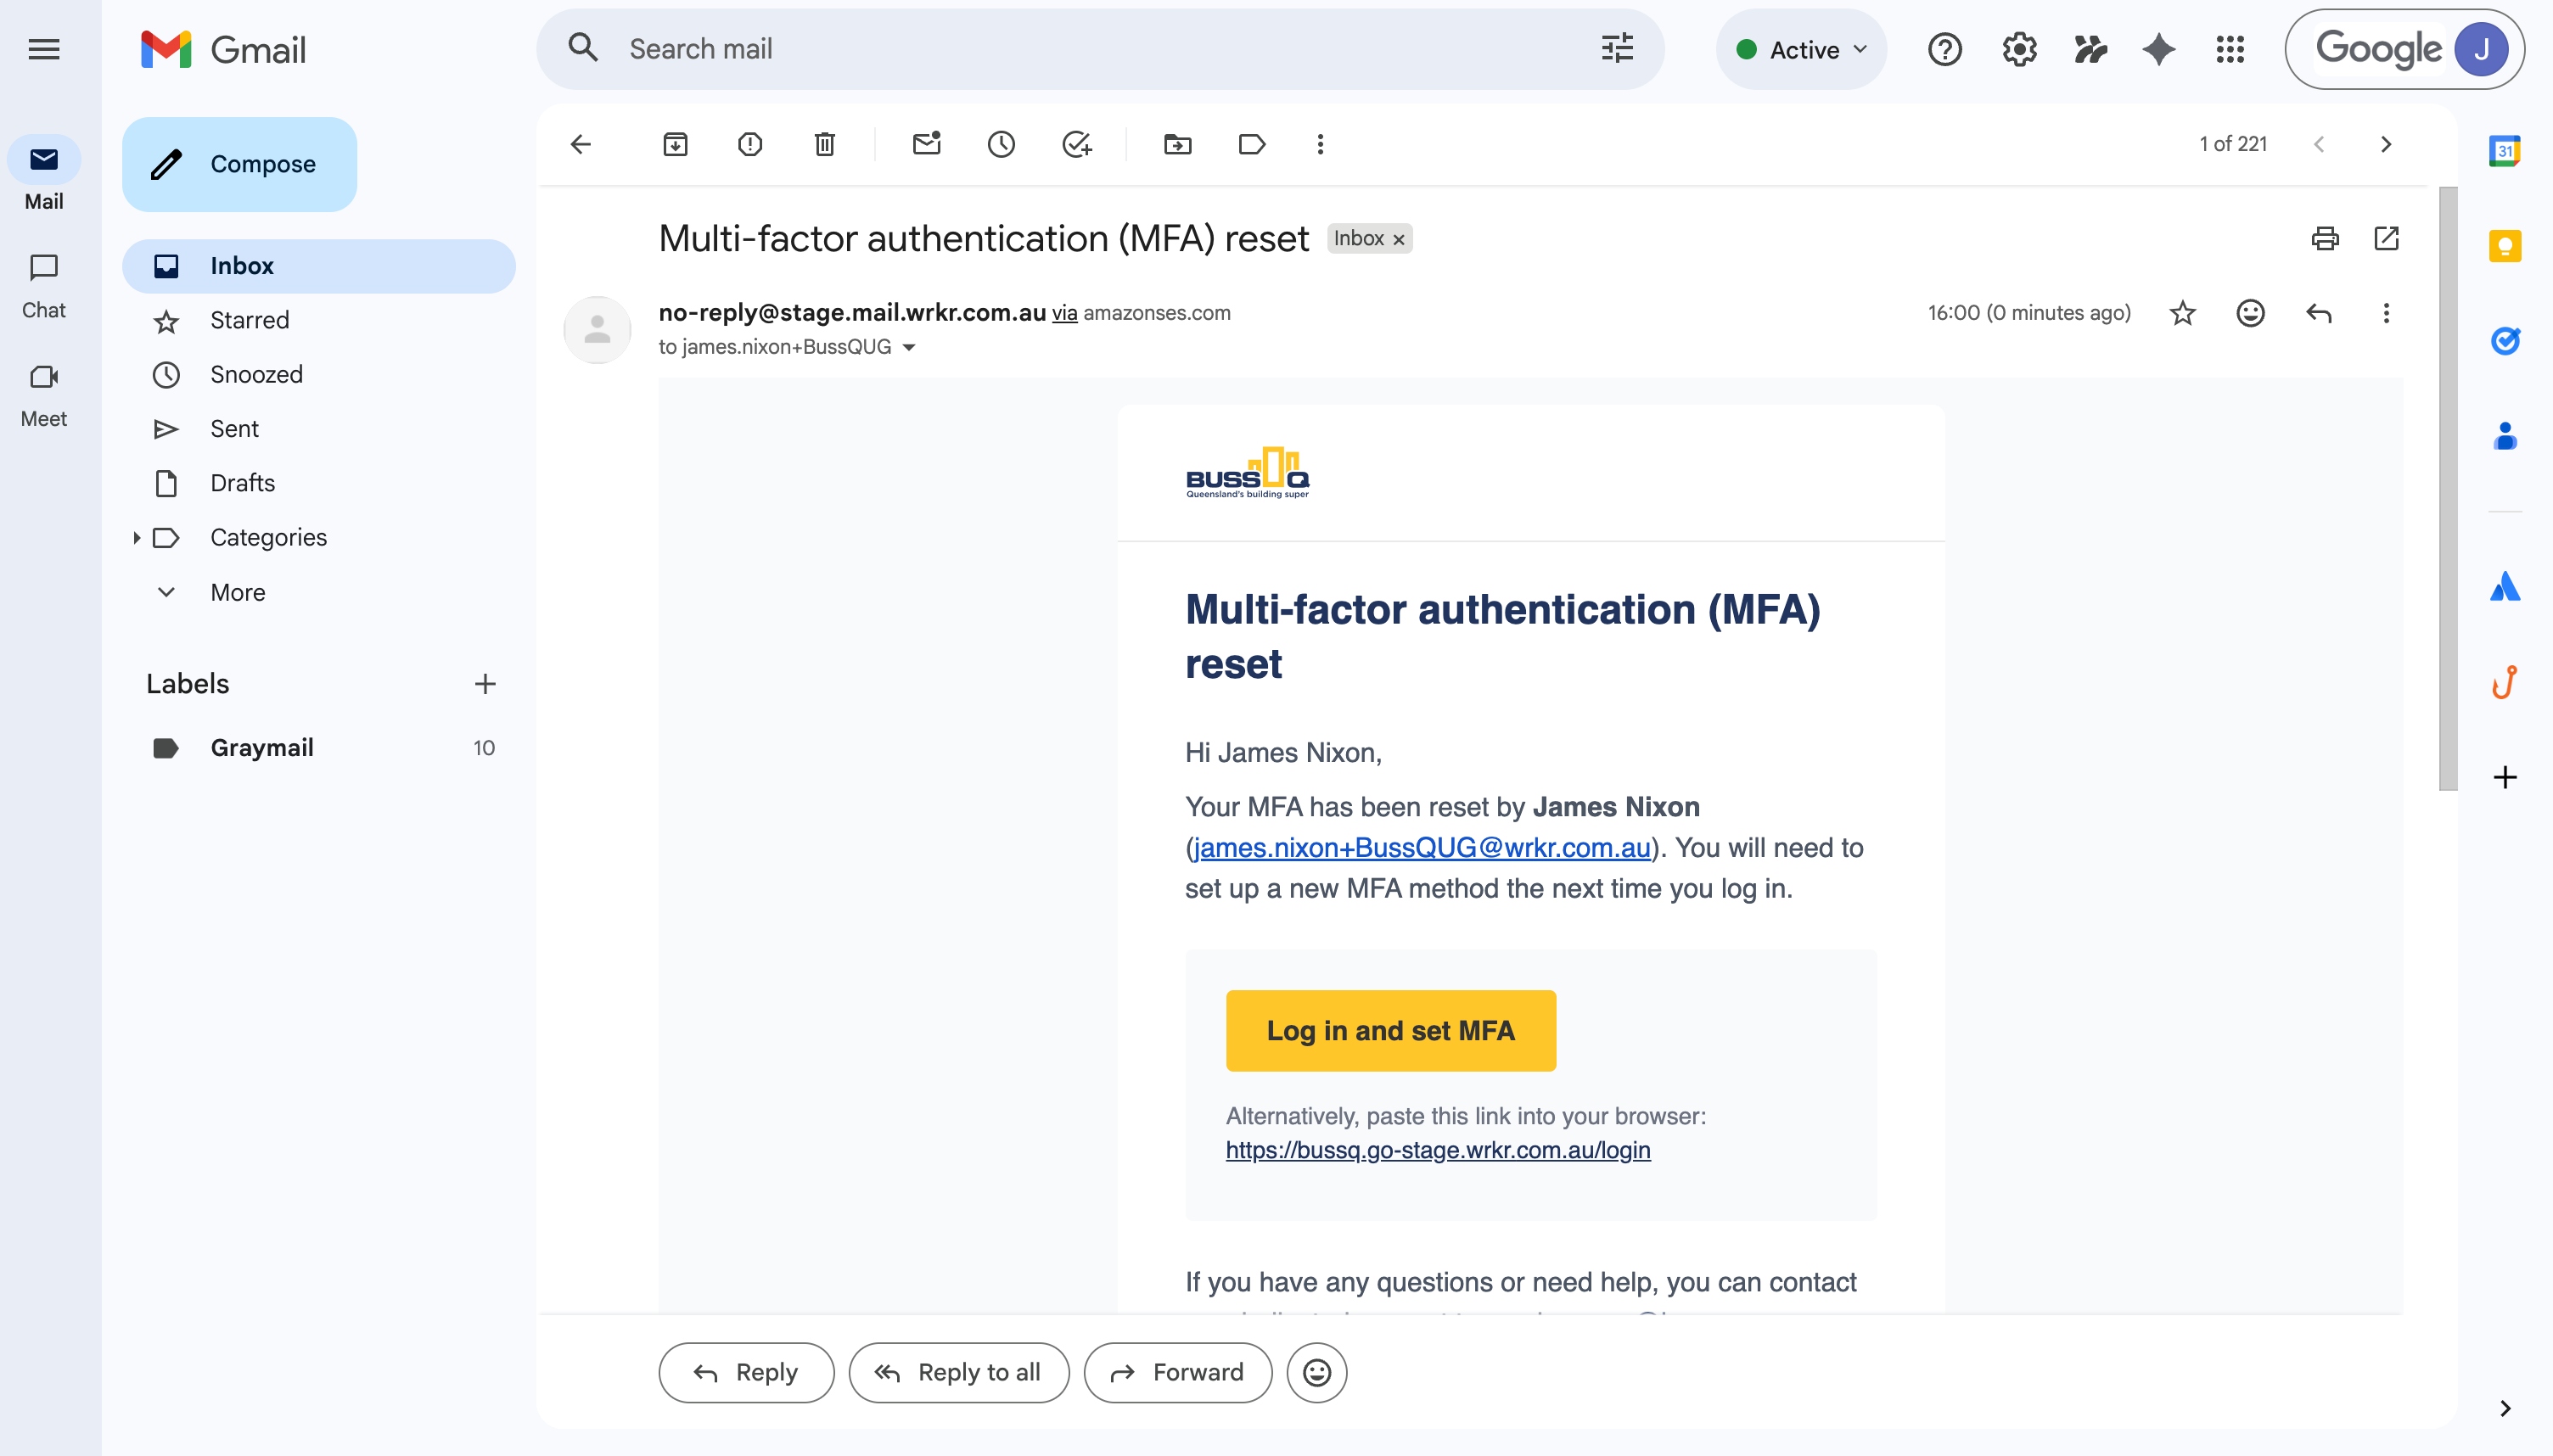Open Starred folder
2553x1456 pixels.
click(x=319, y=320)
